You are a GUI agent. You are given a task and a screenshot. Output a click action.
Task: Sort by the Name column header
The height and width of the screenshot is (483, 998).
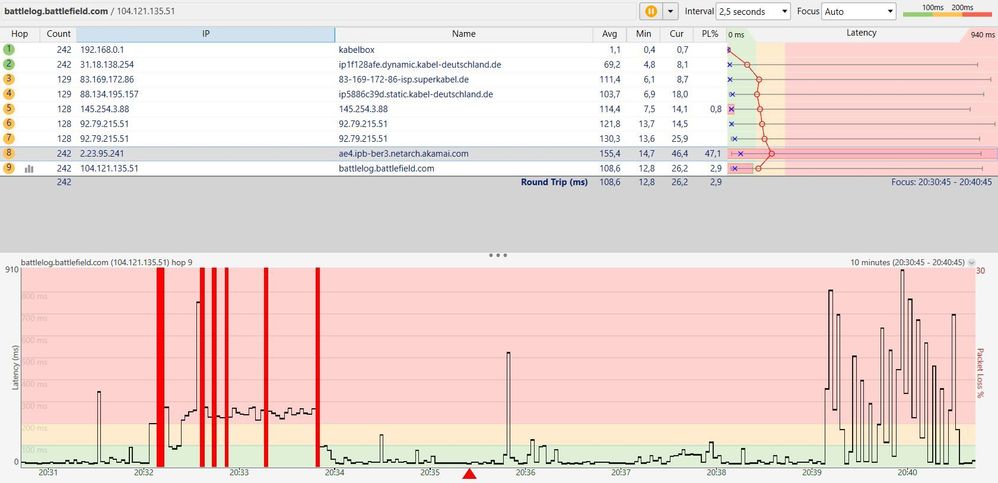(x=463, y=34)
